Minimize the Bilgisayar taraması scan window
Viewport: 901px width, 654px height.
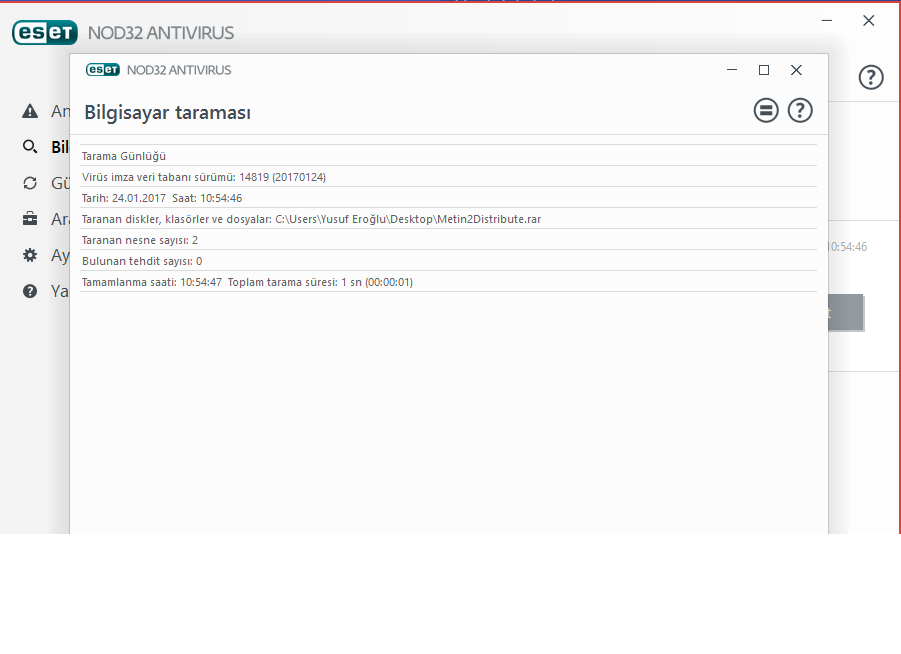pos(732,70)
